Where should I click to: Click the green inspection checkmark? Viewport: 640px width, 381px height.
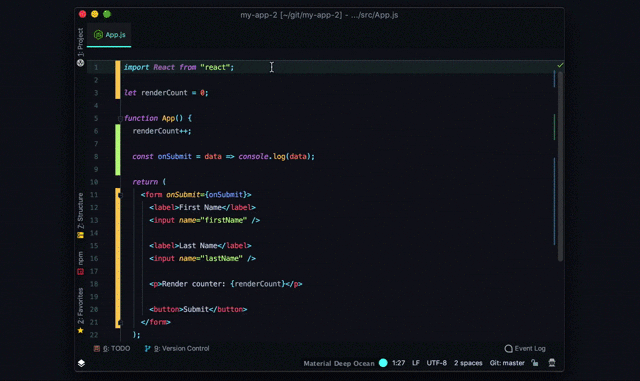(x=560, y=65)
